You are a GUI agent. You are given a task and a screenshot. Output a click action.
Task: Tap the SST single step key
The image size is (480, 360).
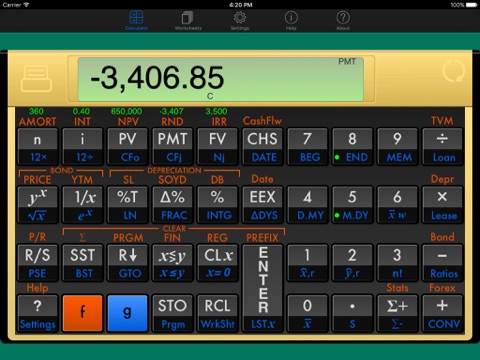tap(83, 263)
